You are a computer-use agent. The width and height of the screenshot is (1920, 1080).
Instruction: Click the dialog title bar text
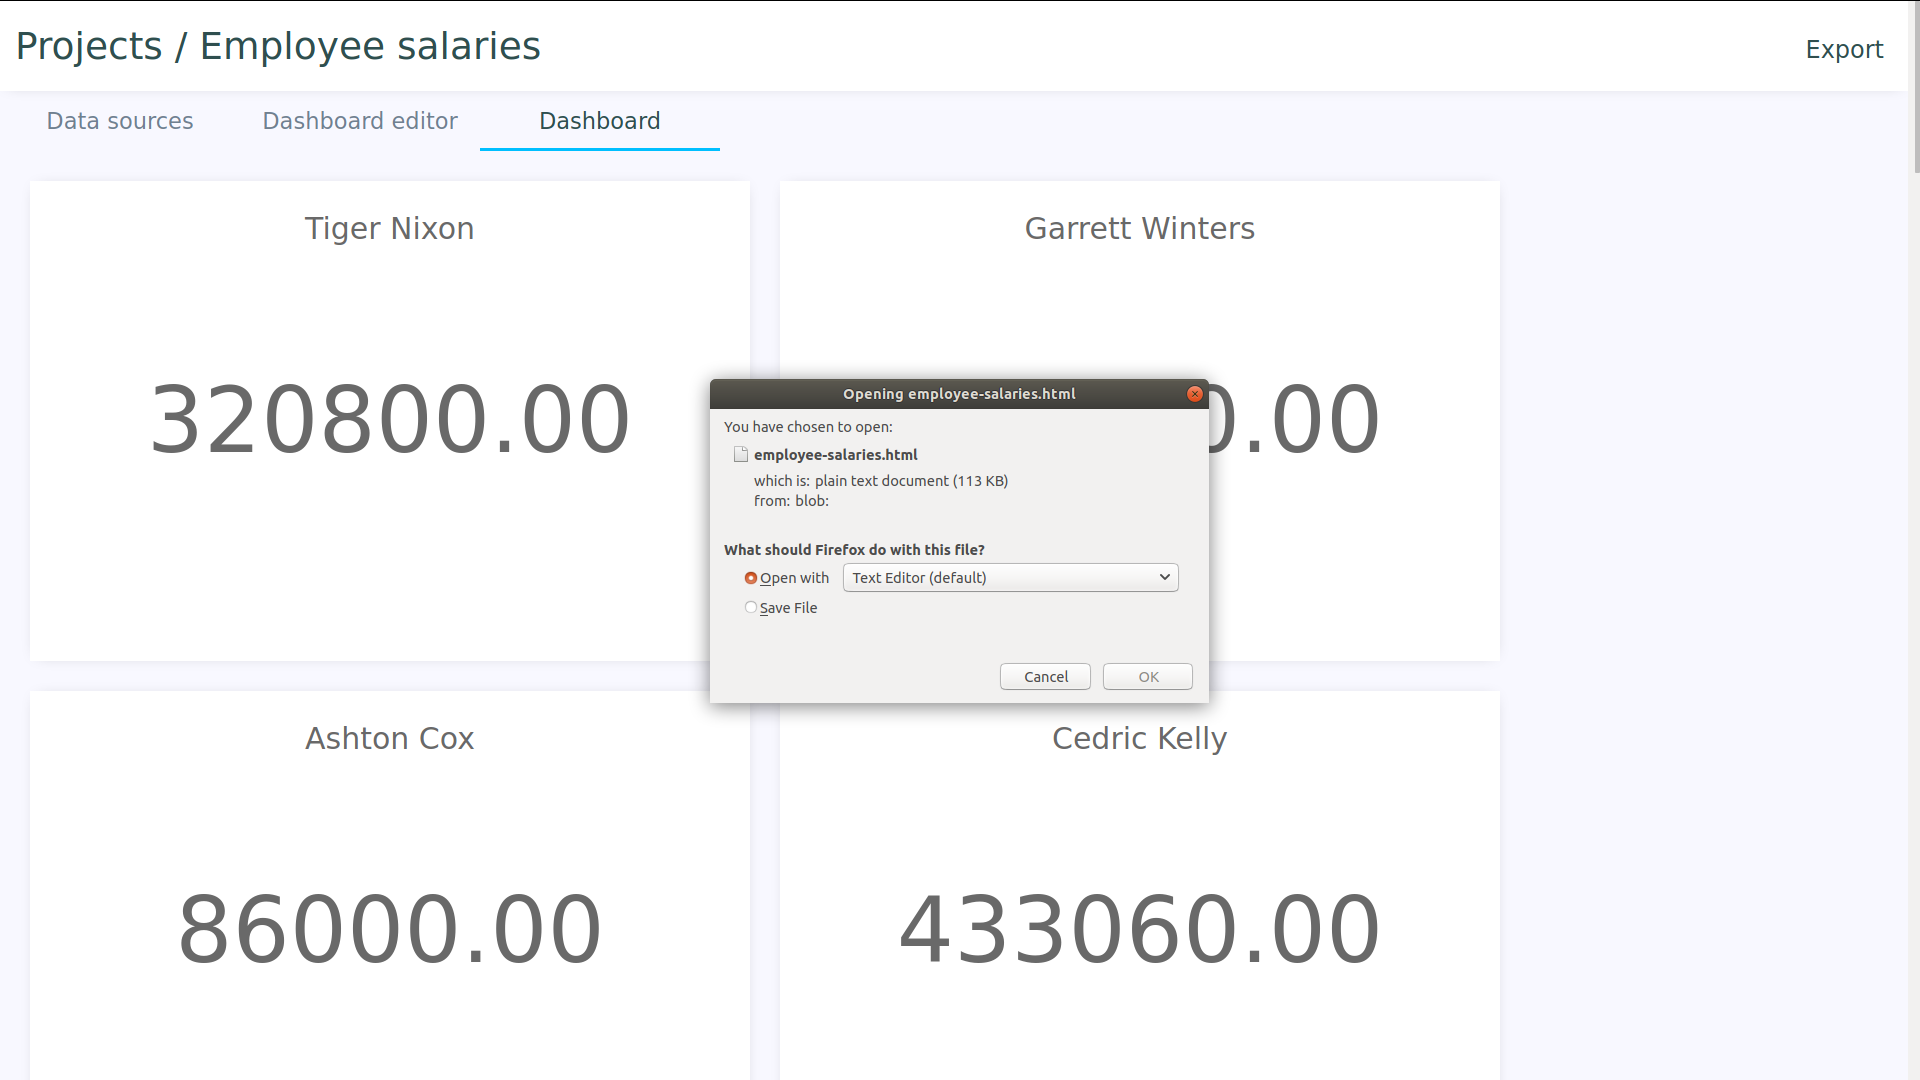pos(958,394)
